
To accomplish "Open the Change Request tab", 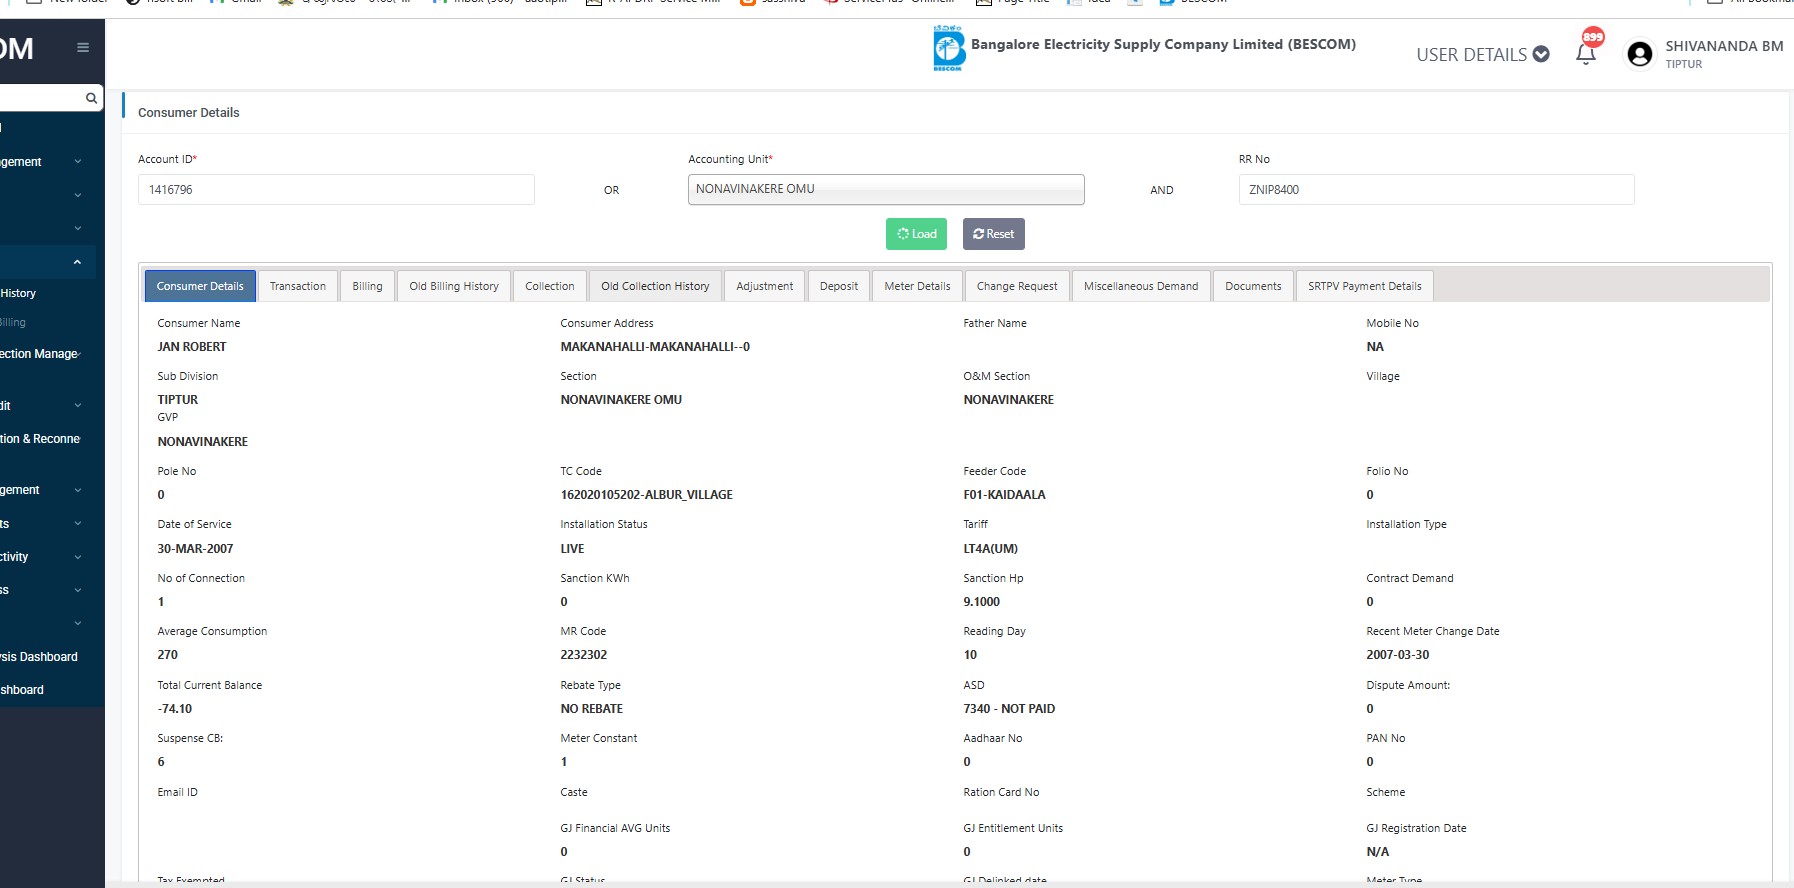I will (x=1017, y=286).
